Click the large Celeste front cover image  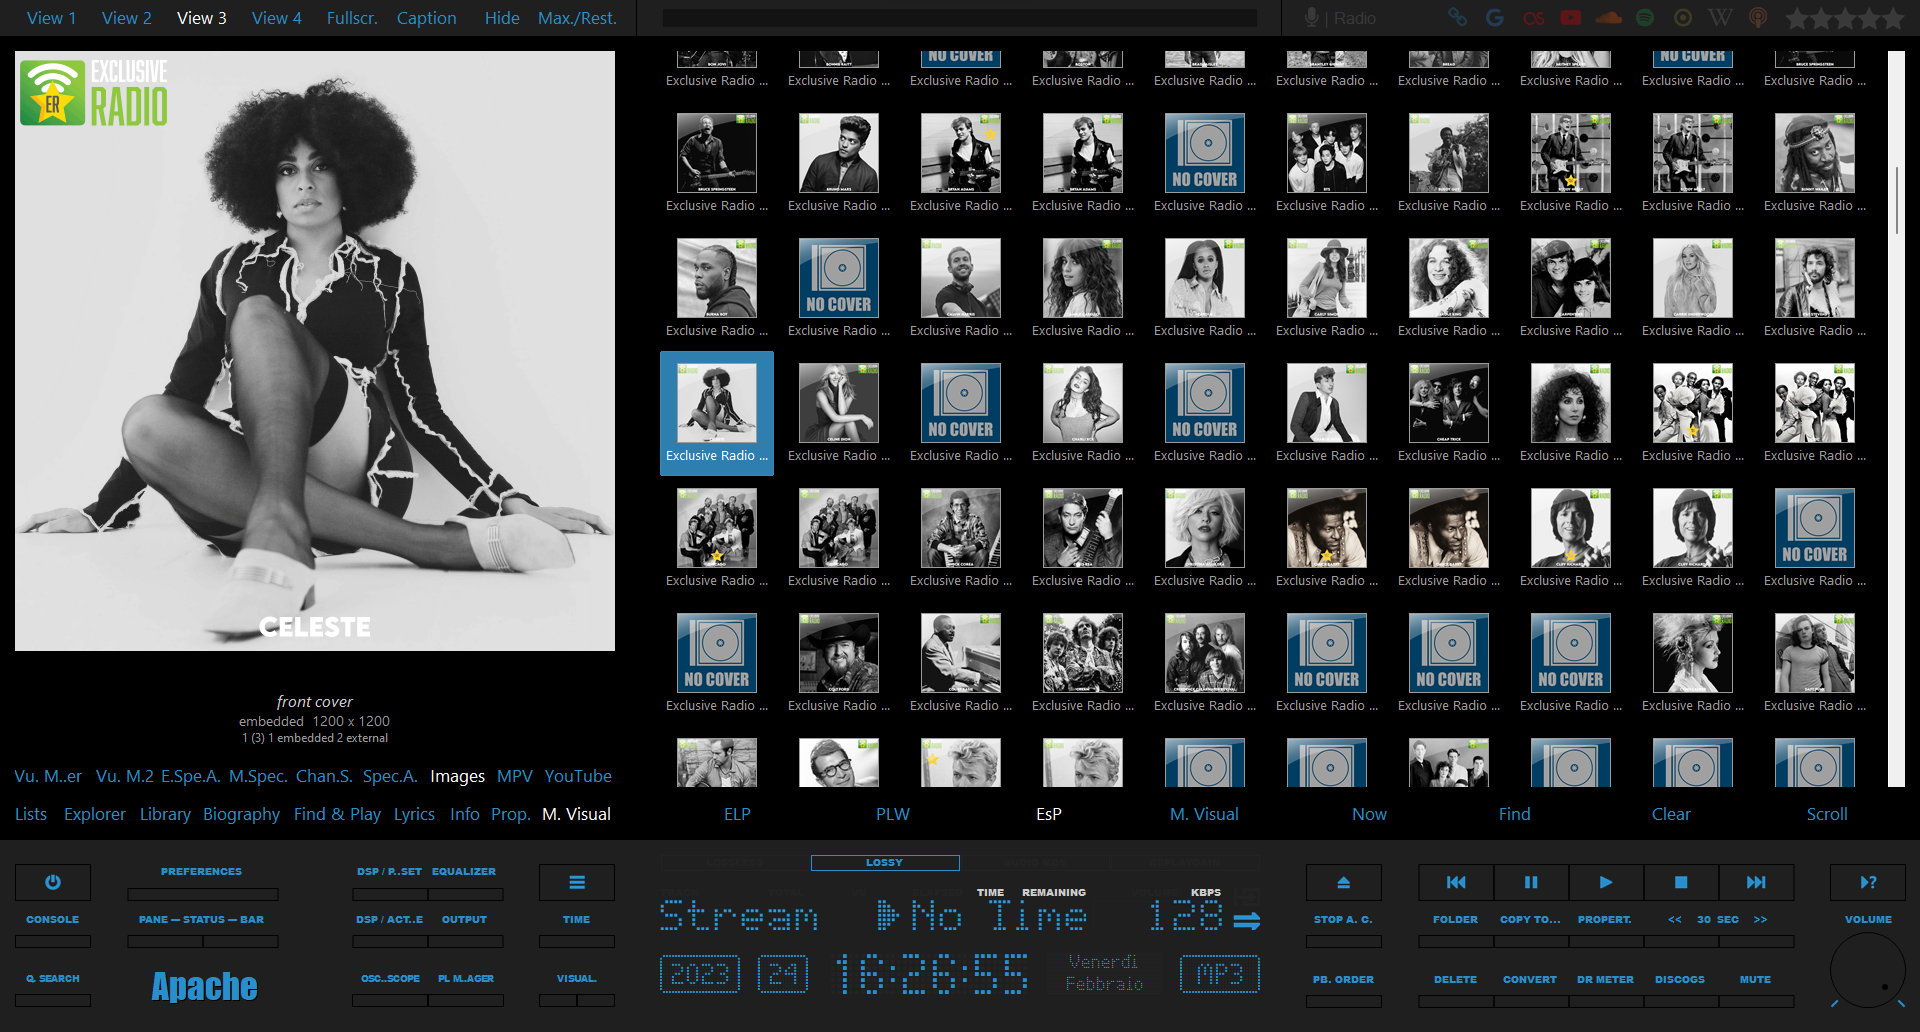pyautogui.click(x=315, y=351)
